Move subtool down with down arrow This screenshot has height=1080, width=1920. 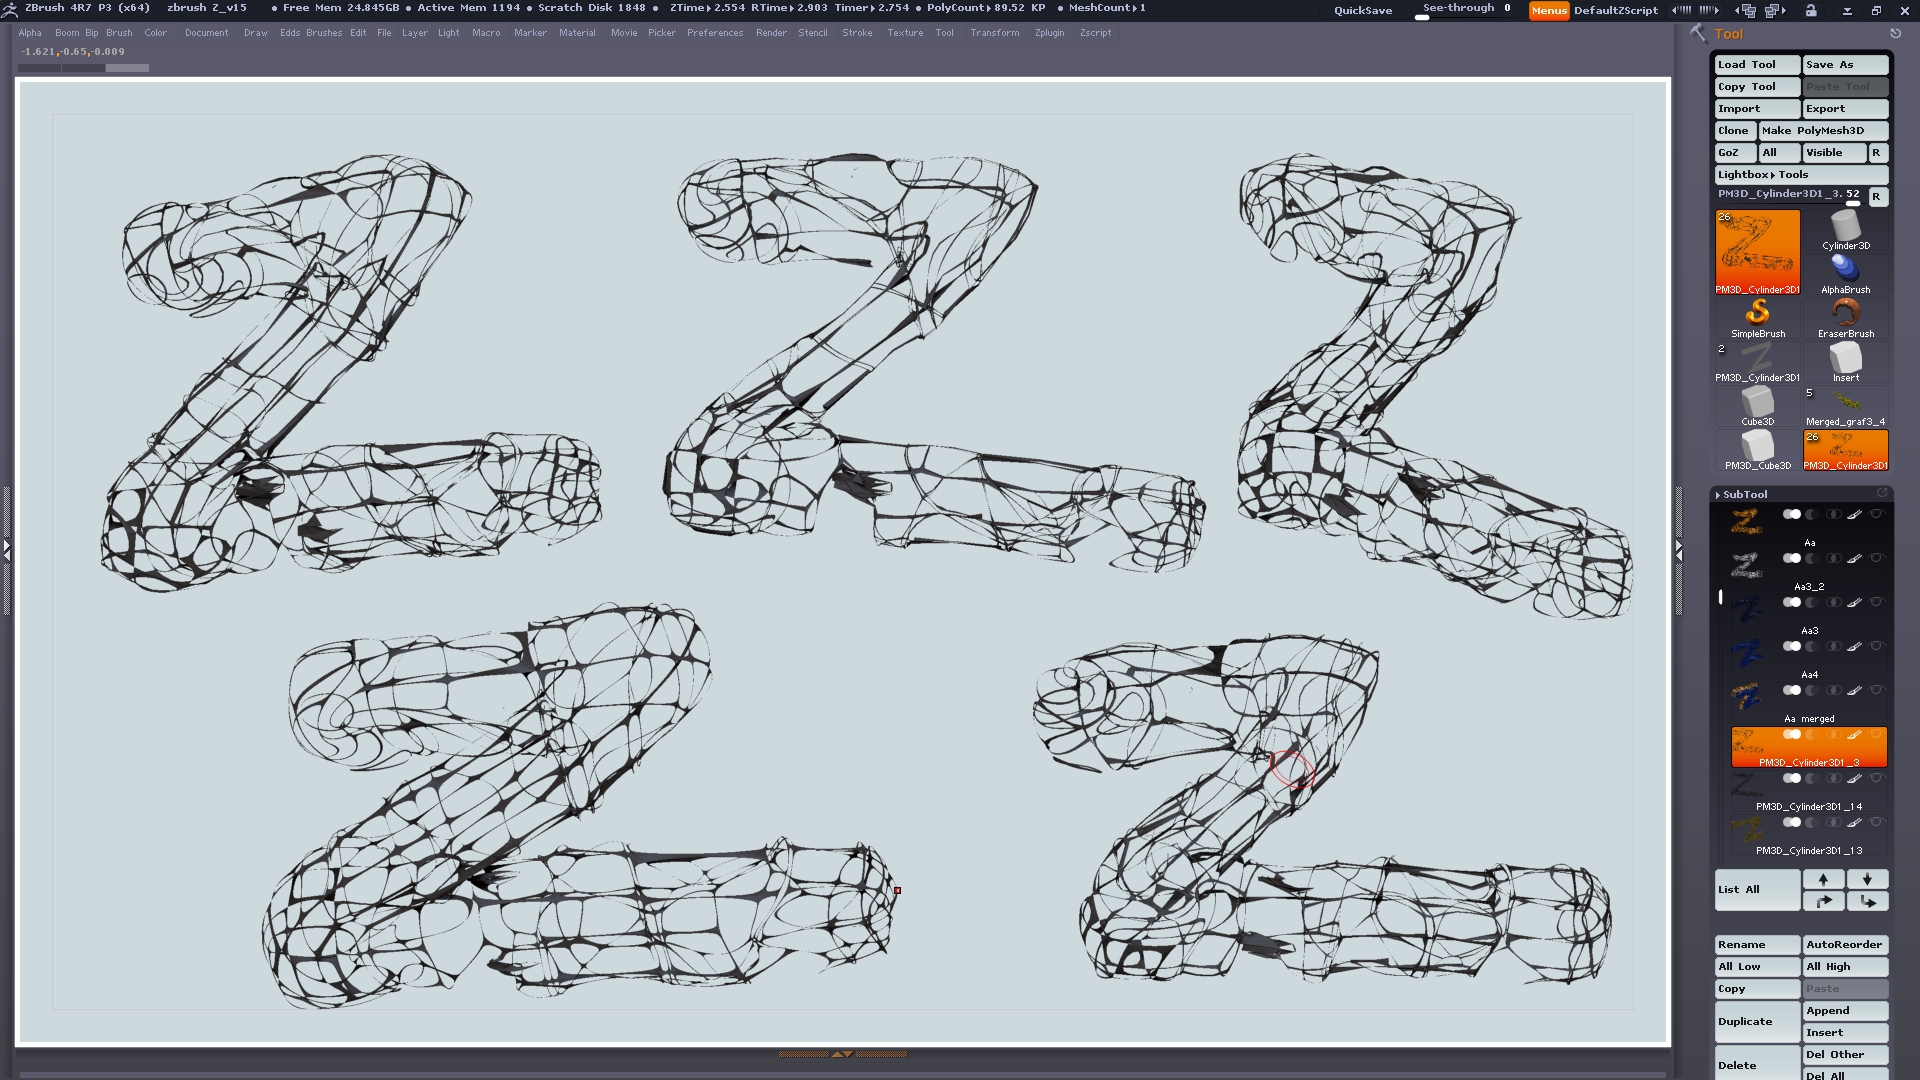pos(1867,879)
